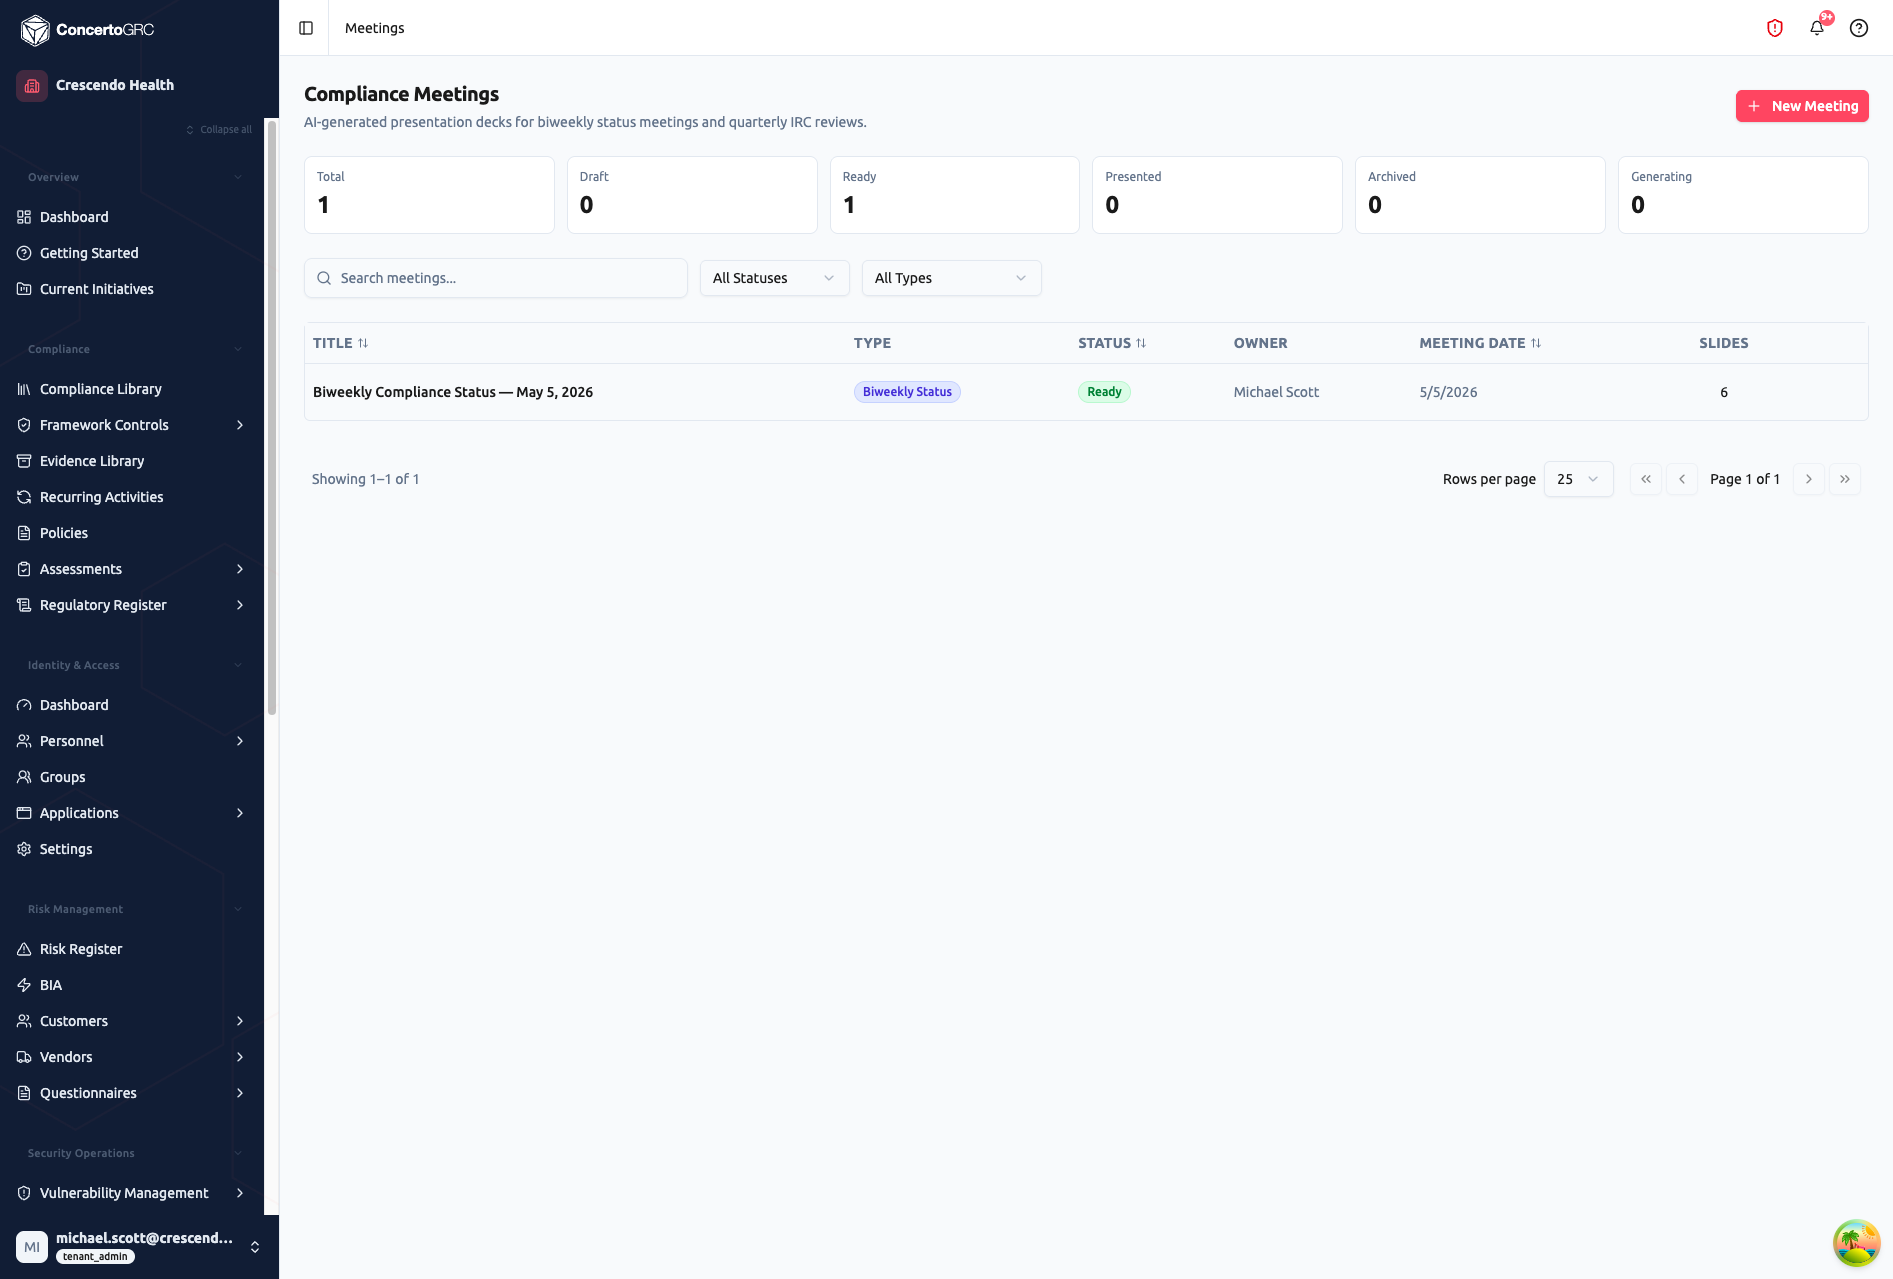Go to next page

(1809, 479)
